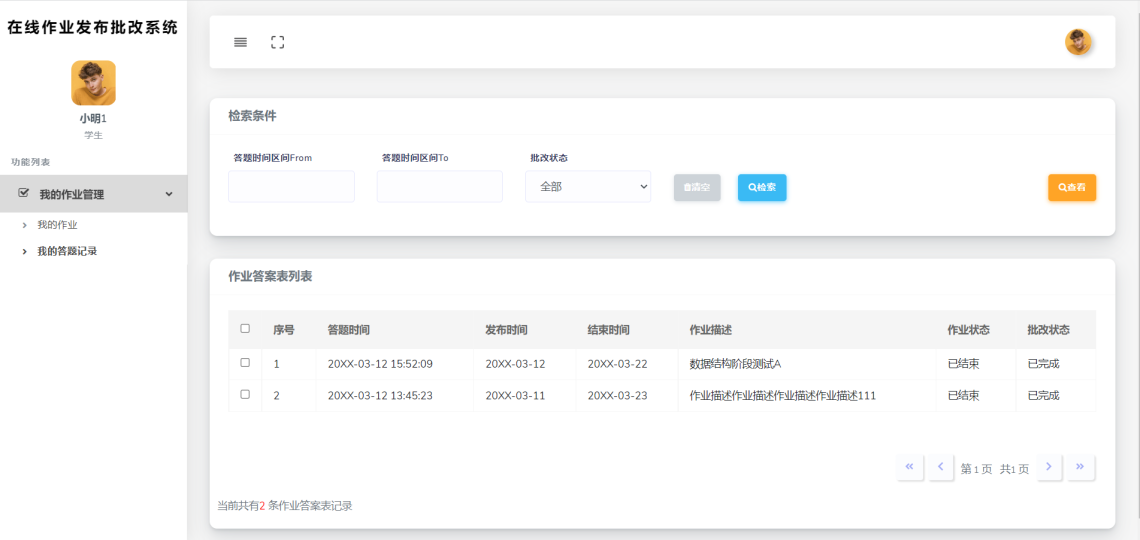This screenshot has width=1140, height=540.
Task: Click the 已完成 grading status in row 2
Action: (1043, 396)
